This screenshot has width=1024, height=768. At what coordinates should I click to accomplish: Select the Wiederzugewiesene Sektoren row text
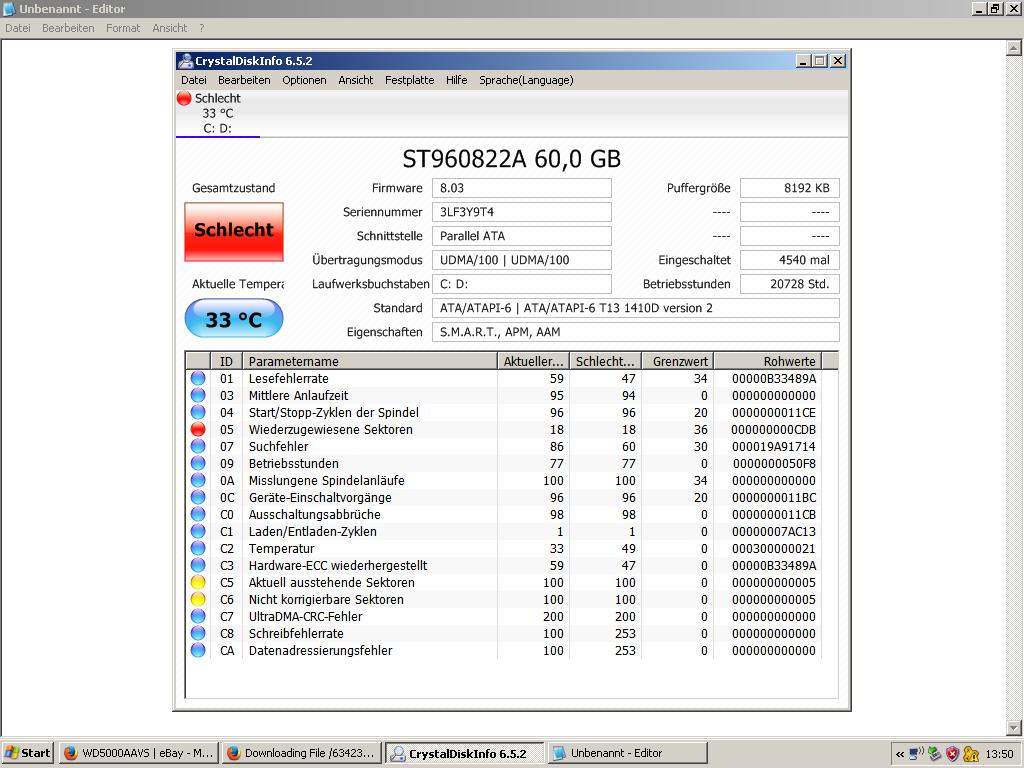point(330,429)
